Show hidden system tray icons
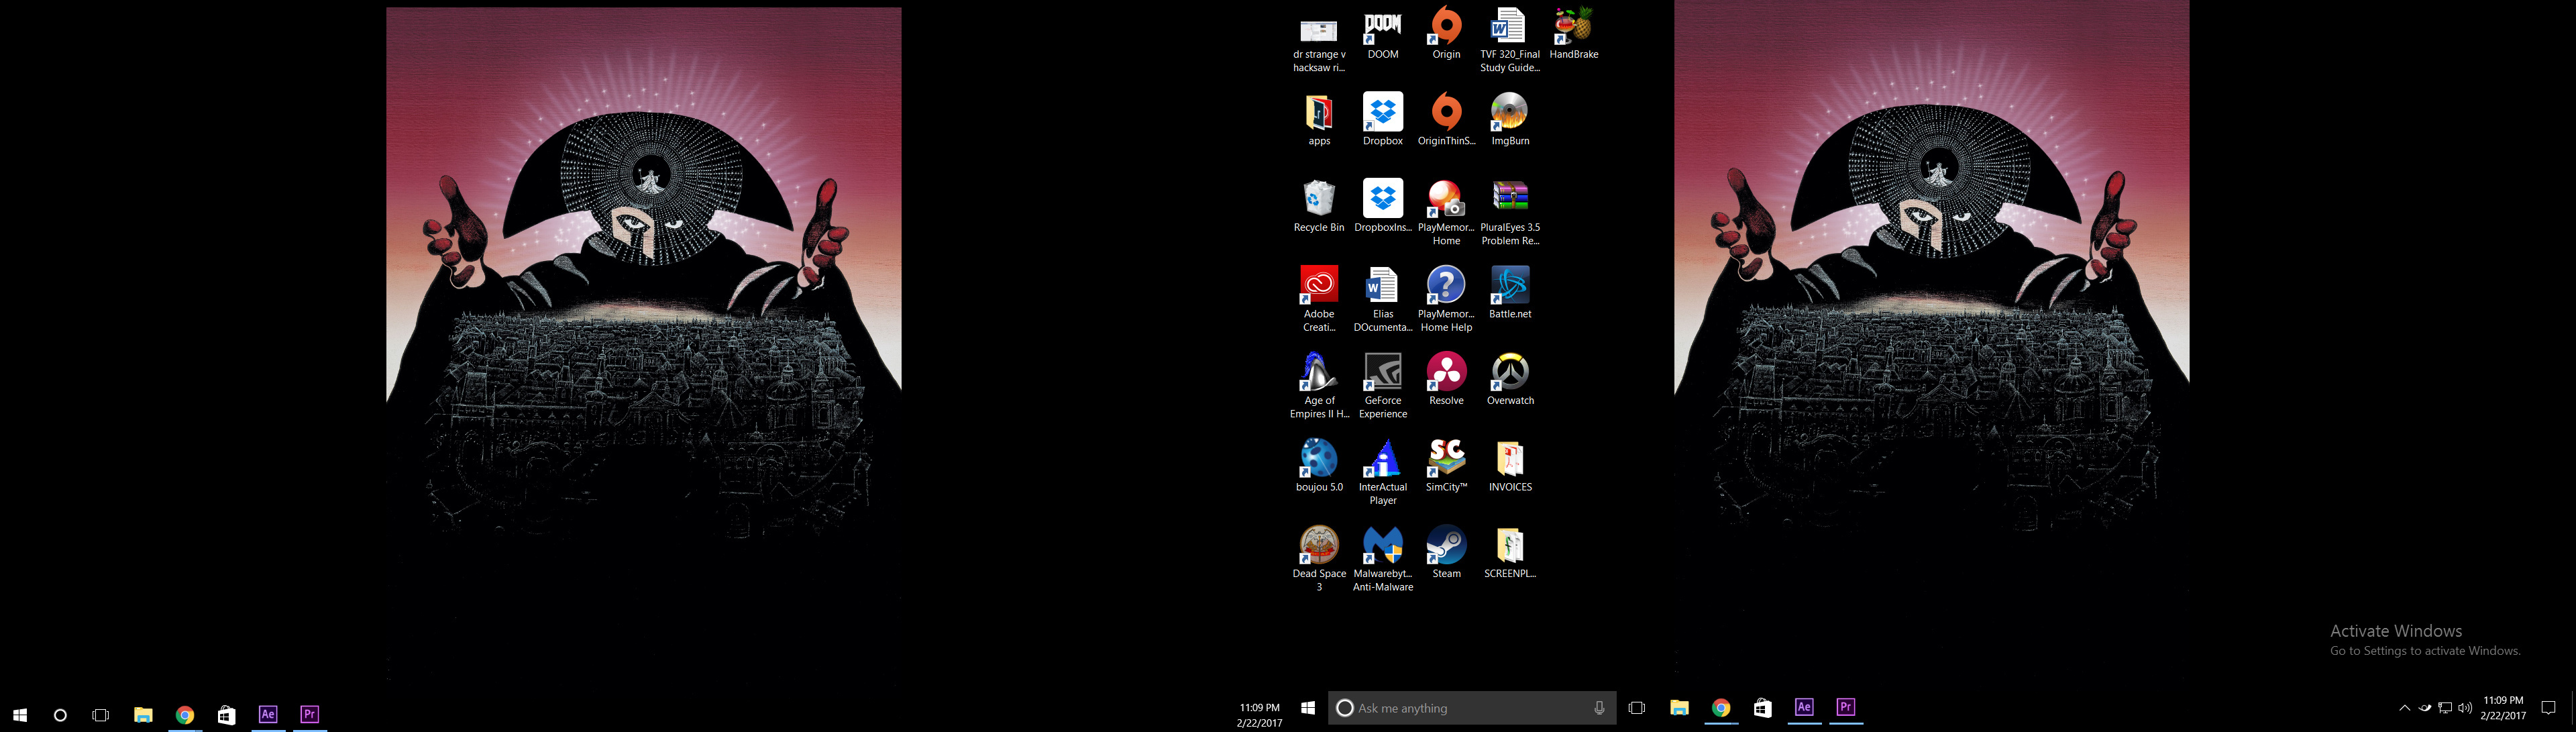Image resolution: width=2576 pixels, height=732 pixels. pyautogui.click(x=2404, y=708)
